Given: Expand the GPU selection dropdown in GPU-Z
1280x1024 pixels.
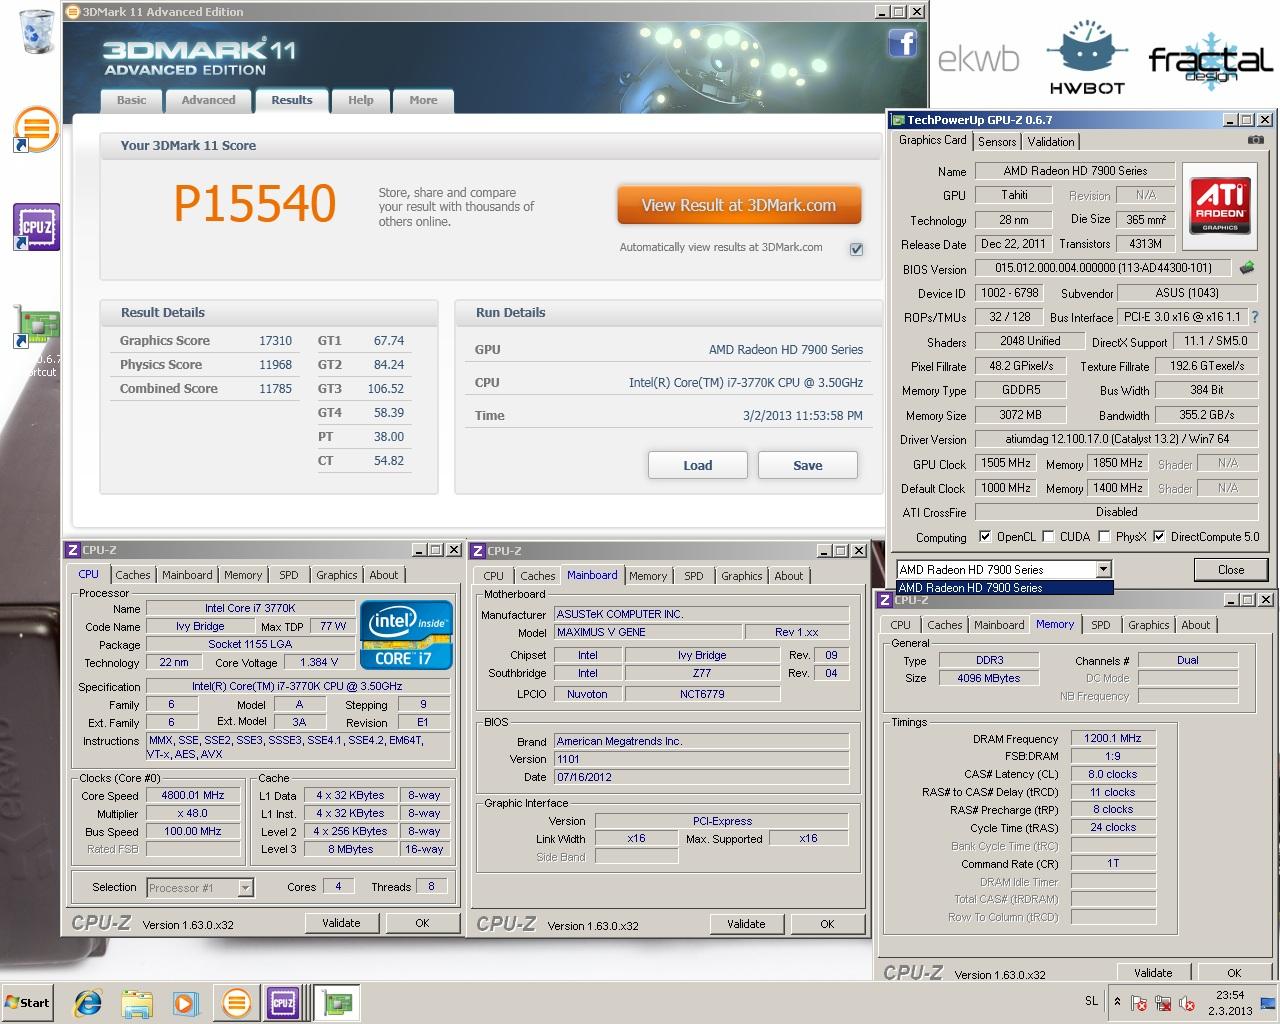Looking at the screenshot, I should click(x=1103, y=569).
